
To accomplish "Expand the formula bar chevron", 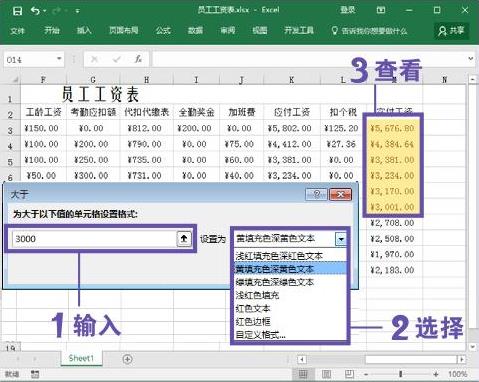I will click(471, 59).
